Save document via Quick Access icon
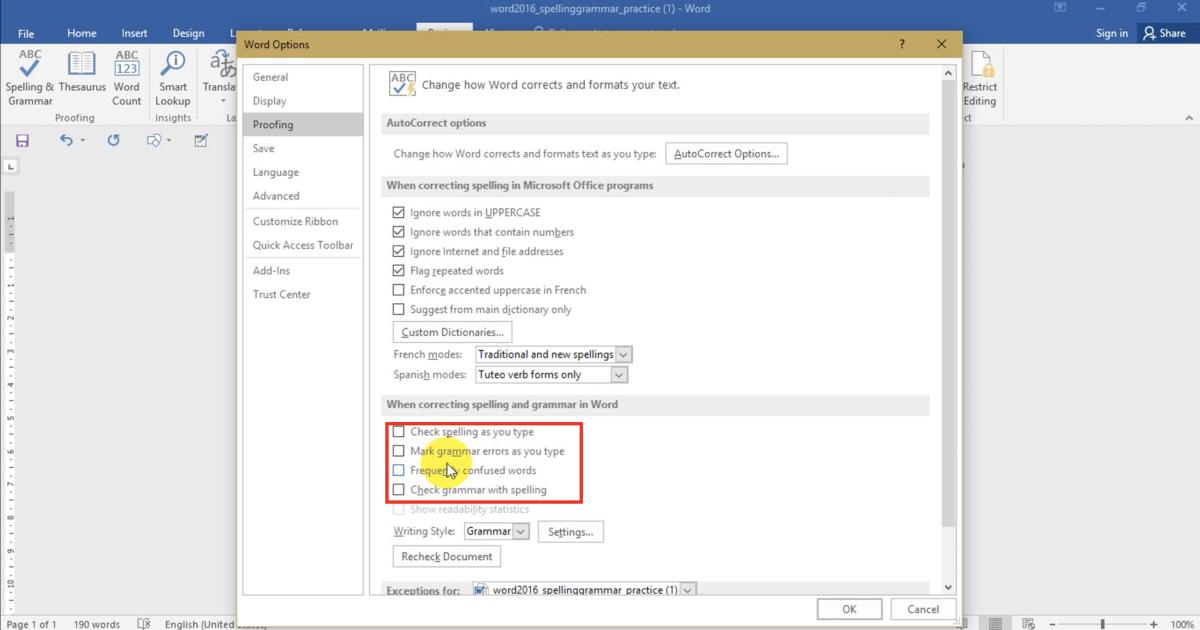This screenshot has height=630, width=1200. 22,141
